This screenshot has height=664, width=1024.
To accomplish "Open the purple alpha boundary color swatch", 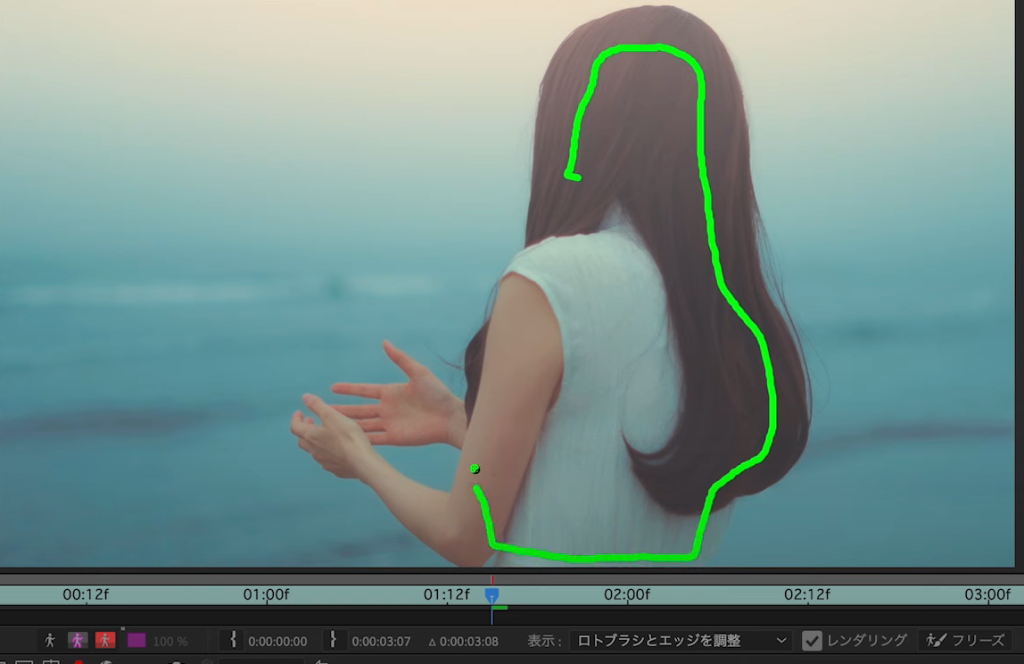I will (136, 640).
